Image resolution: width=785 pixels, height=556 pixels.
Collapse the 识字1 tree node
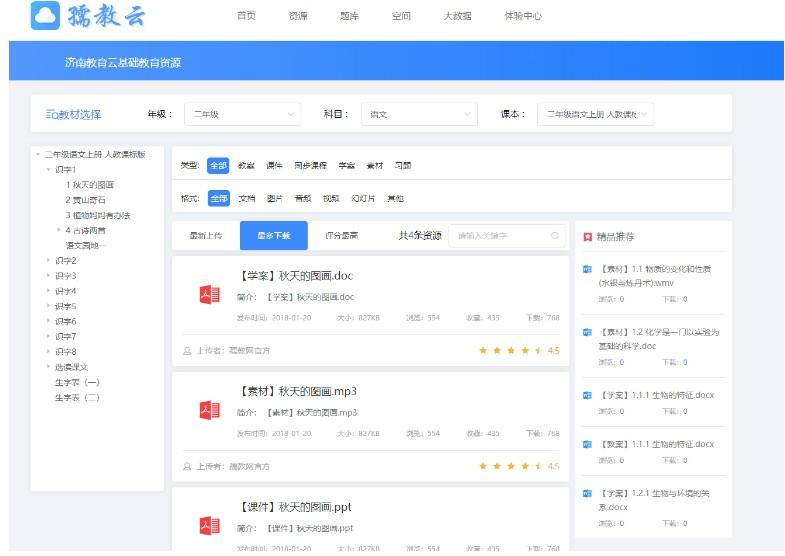pos(49,170)
